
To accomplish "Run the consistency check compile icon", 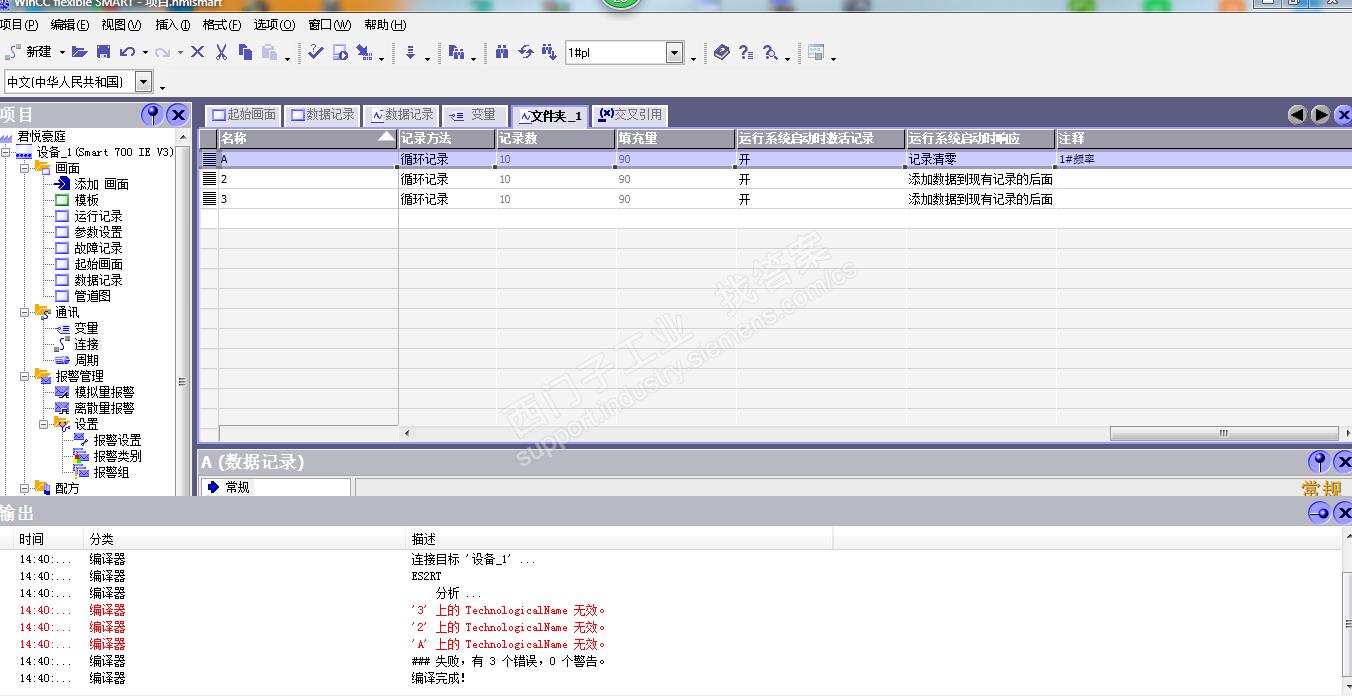I will (316, 52).
